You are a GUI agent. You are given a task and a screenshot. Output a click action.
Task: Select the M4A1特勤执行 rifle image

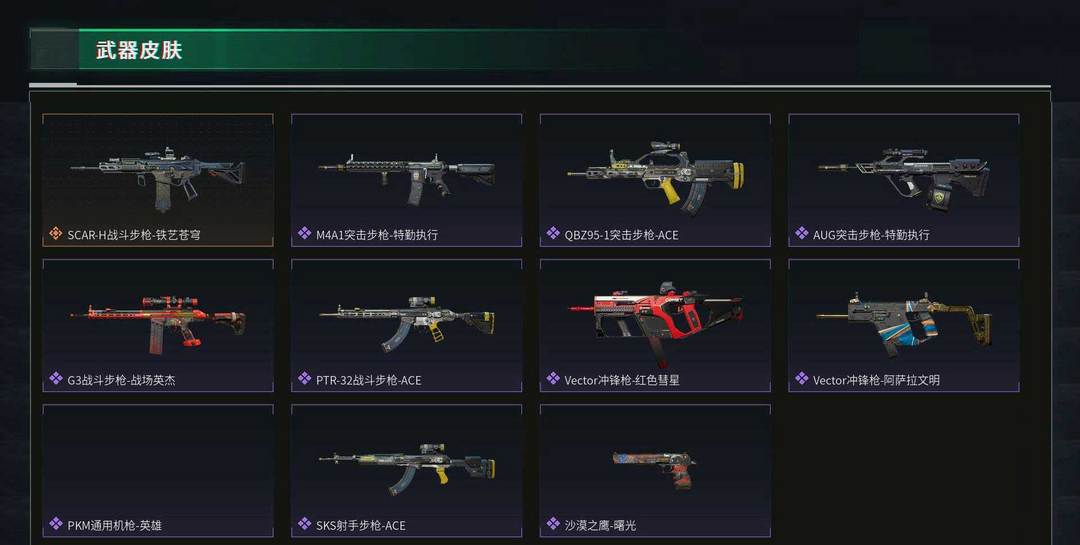406,178
